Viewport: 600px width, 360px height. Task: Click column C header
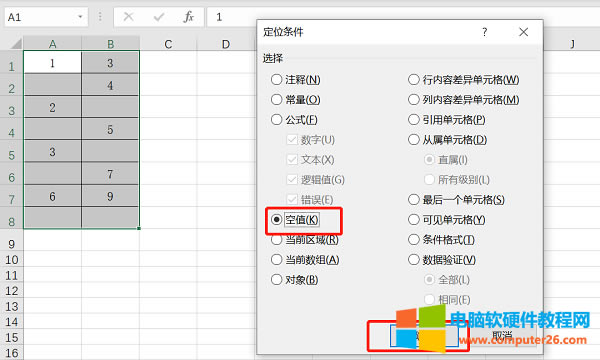(168, 44)
